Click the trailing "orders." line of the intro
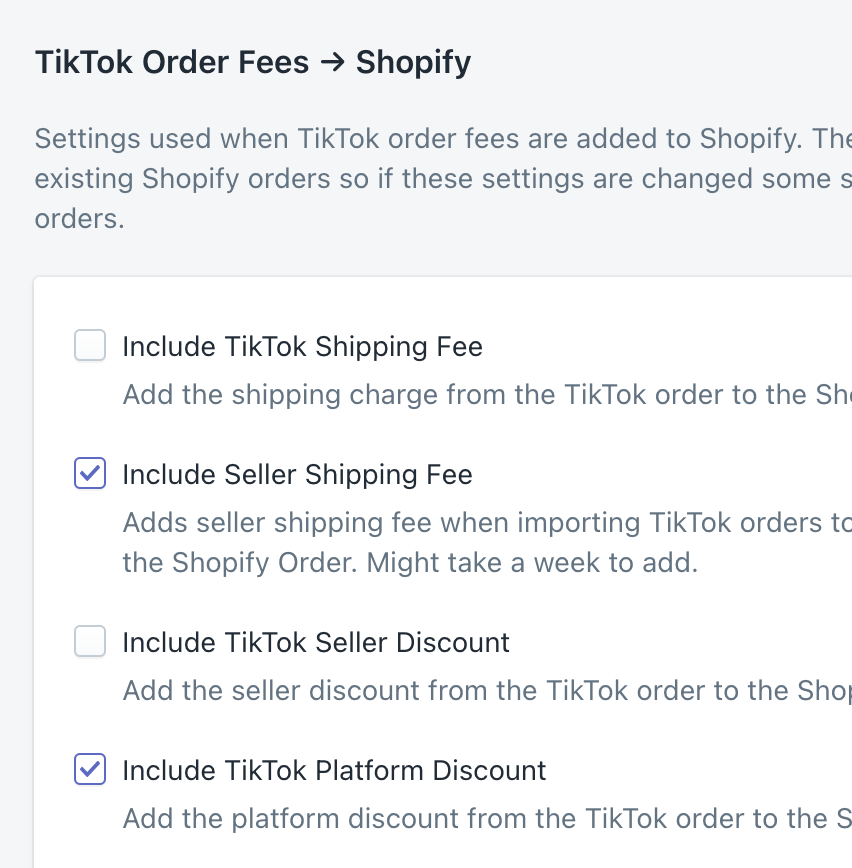Image resolution: width=852 pixels, height=868 pixels. click(x=79, y=218)
